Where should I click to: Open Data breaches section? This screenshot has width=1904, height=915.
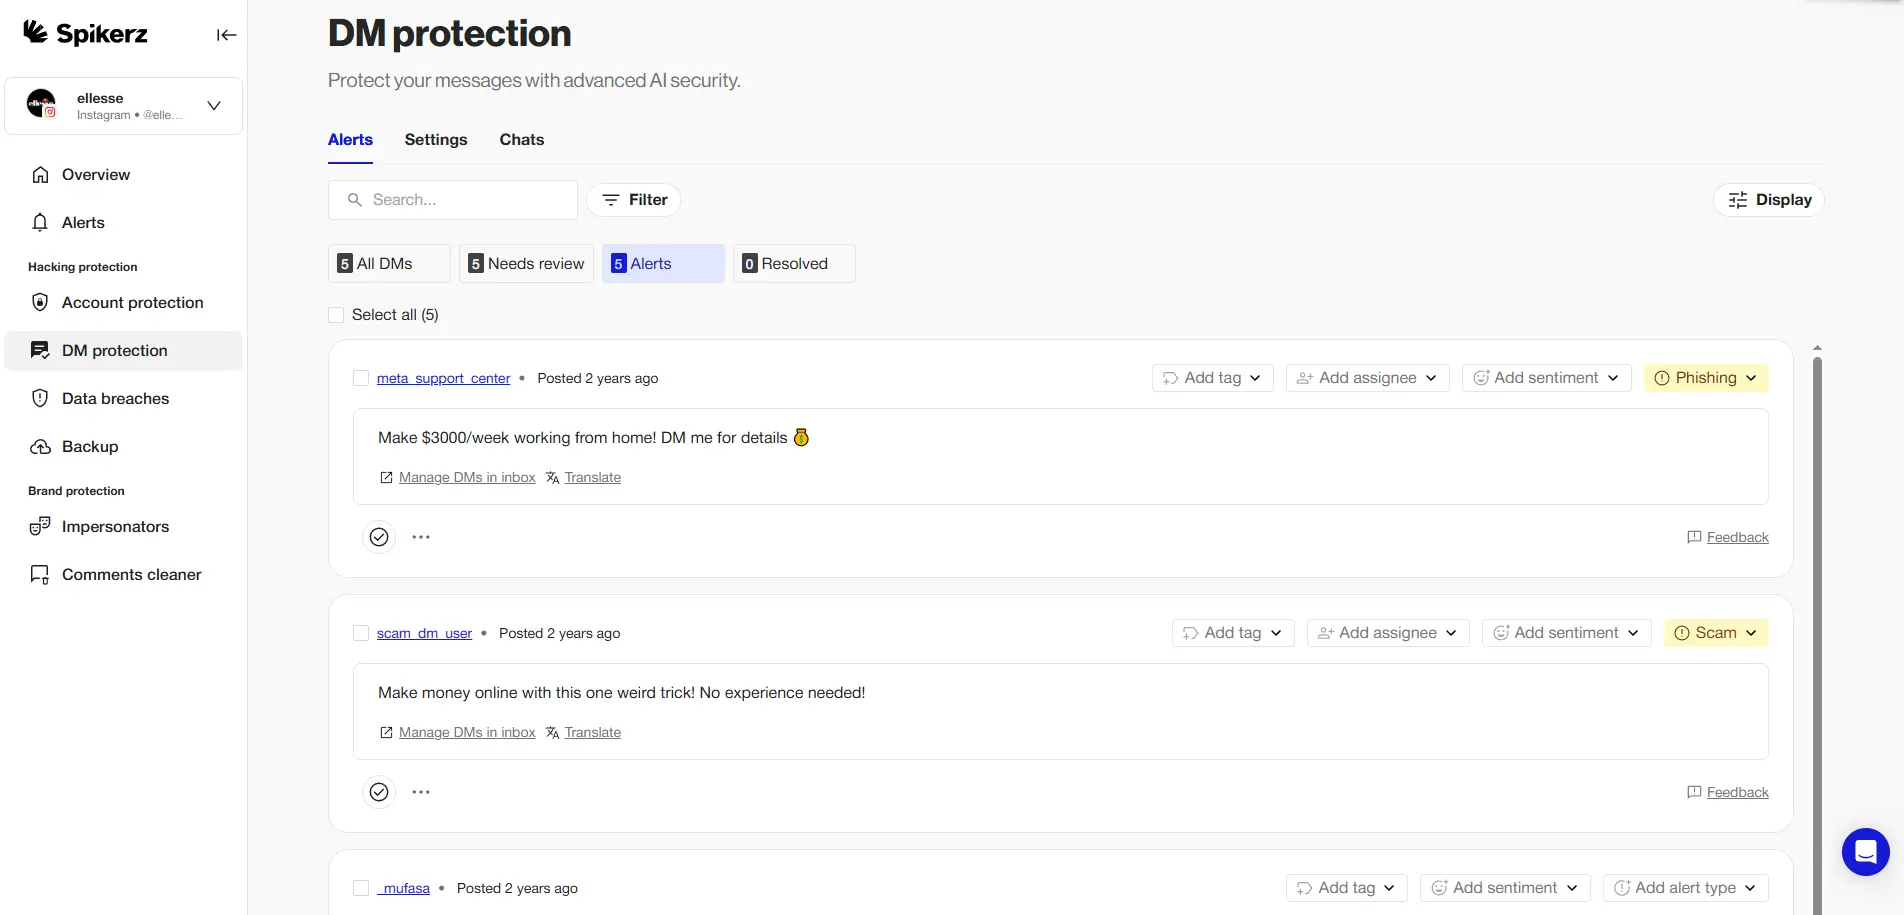[x=124, y=399]
